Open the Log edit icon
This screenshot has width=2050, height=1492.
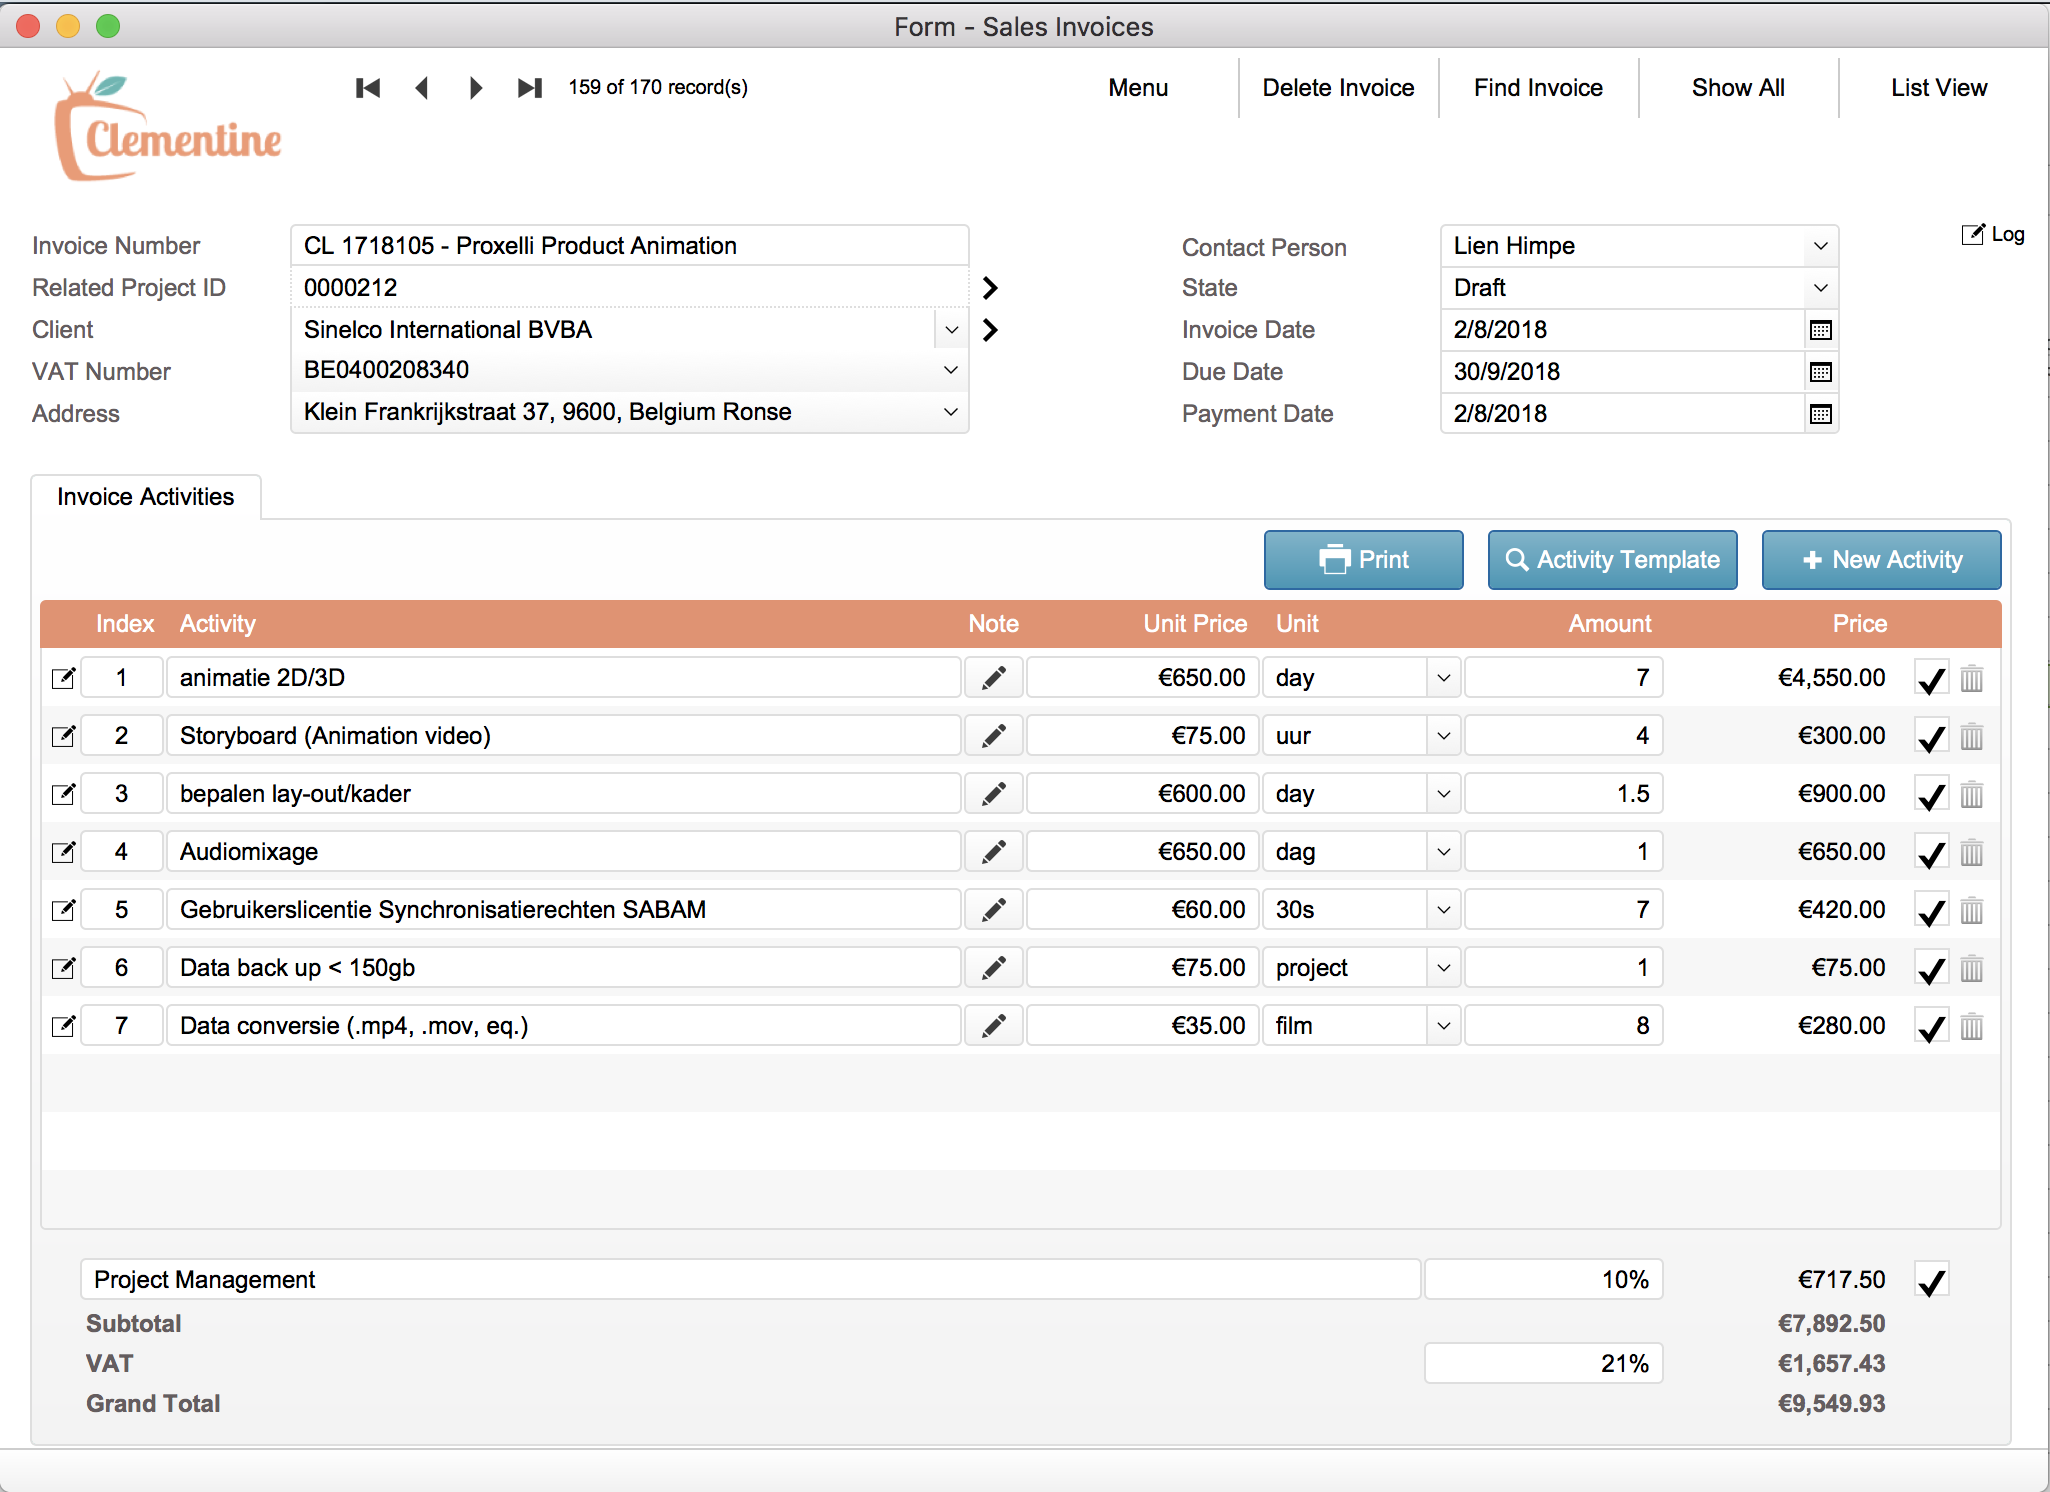(x=1973, y=235)
